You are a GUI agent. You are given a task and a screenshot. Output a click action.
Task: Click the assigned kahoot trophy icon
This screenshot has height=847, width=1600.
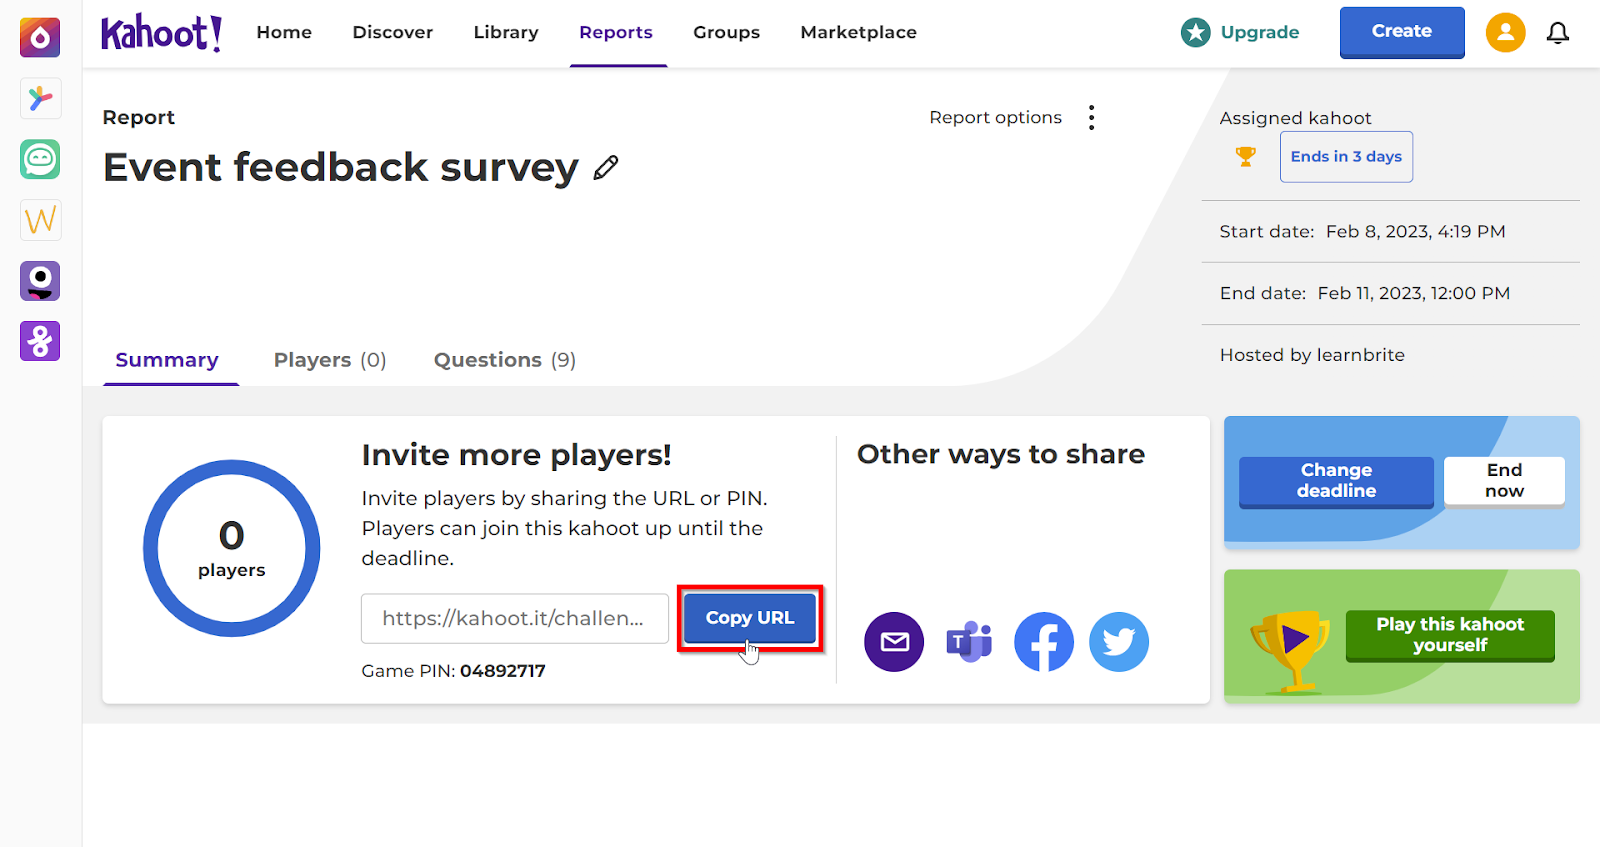(1245, 156)
